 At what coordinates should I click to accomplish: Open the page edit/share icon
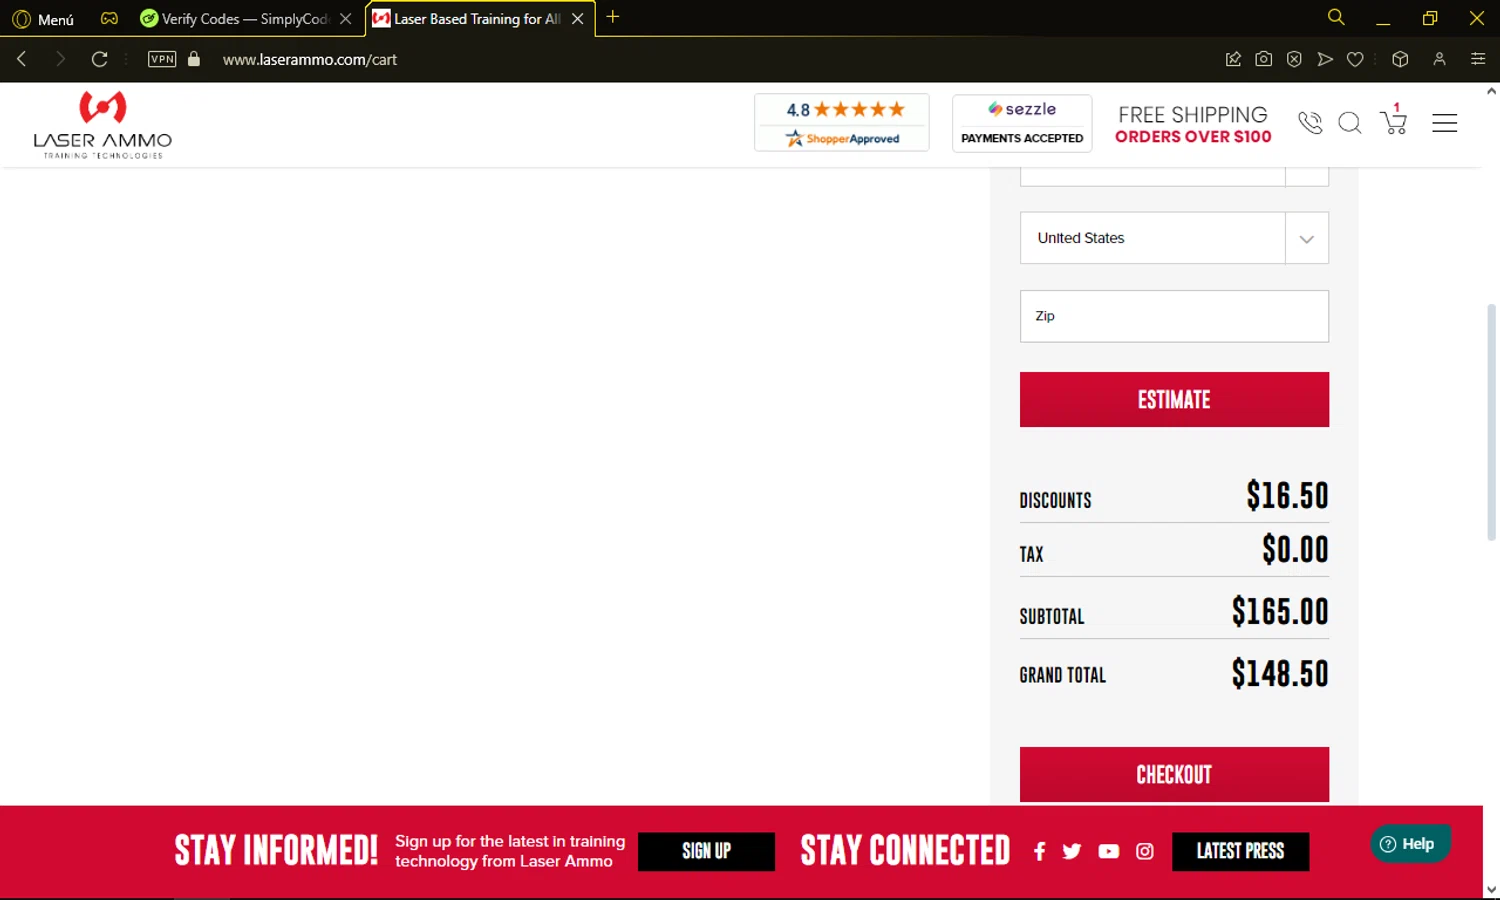click(x=1233, y=59)
